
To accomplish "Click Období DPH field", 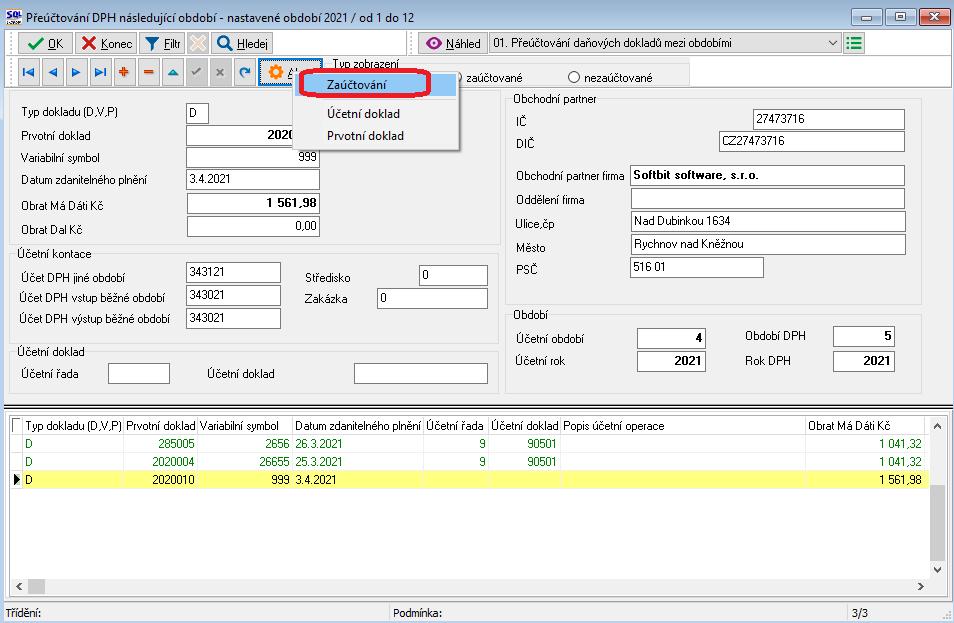I will 863,336.
